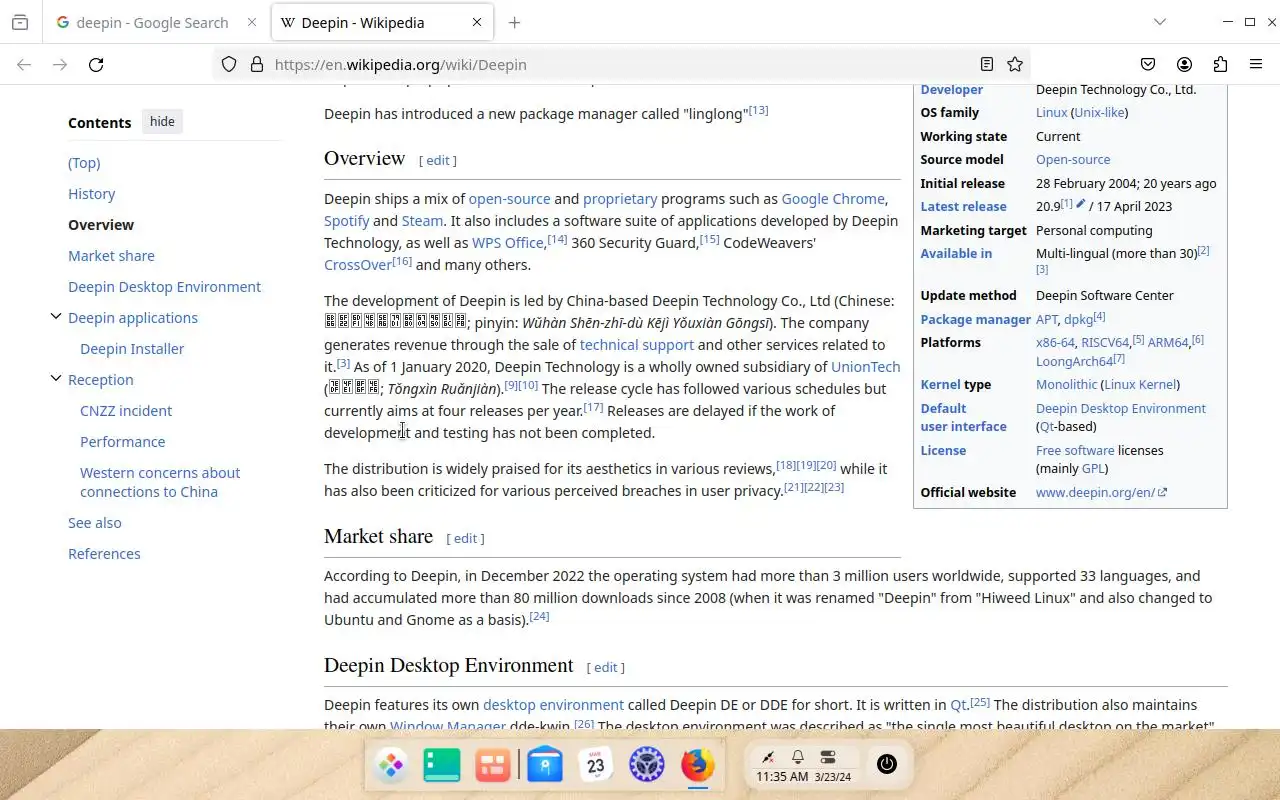This screenshot has height=800, width=1280.
Task: Close the Deepin Wikipedia tab
Action: [x=477, y=22]
